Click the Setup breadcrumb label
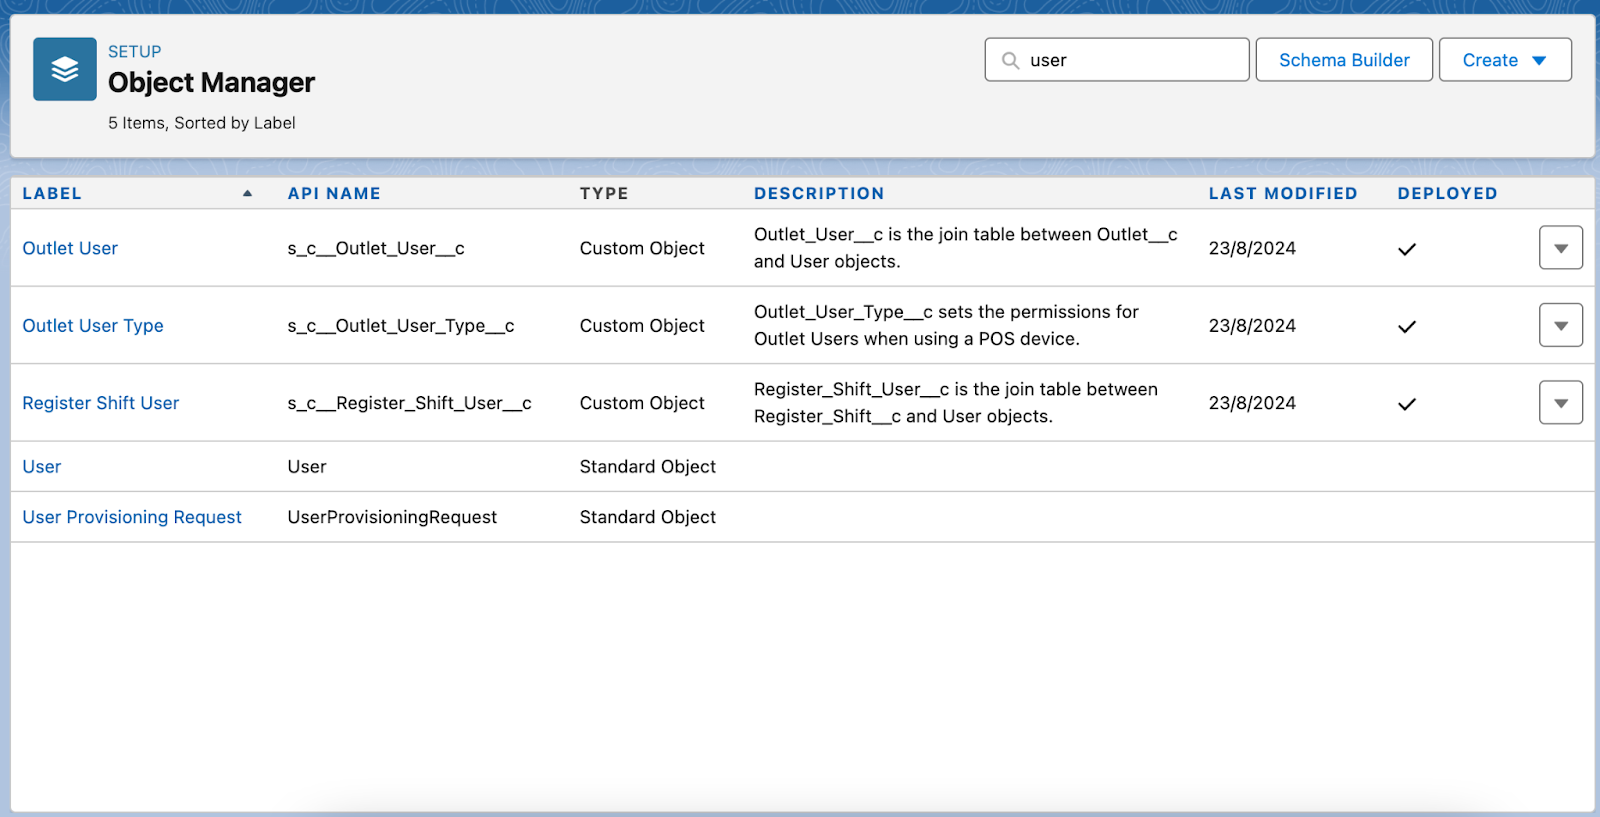1600x817 pixels. [x=135, y=52]
